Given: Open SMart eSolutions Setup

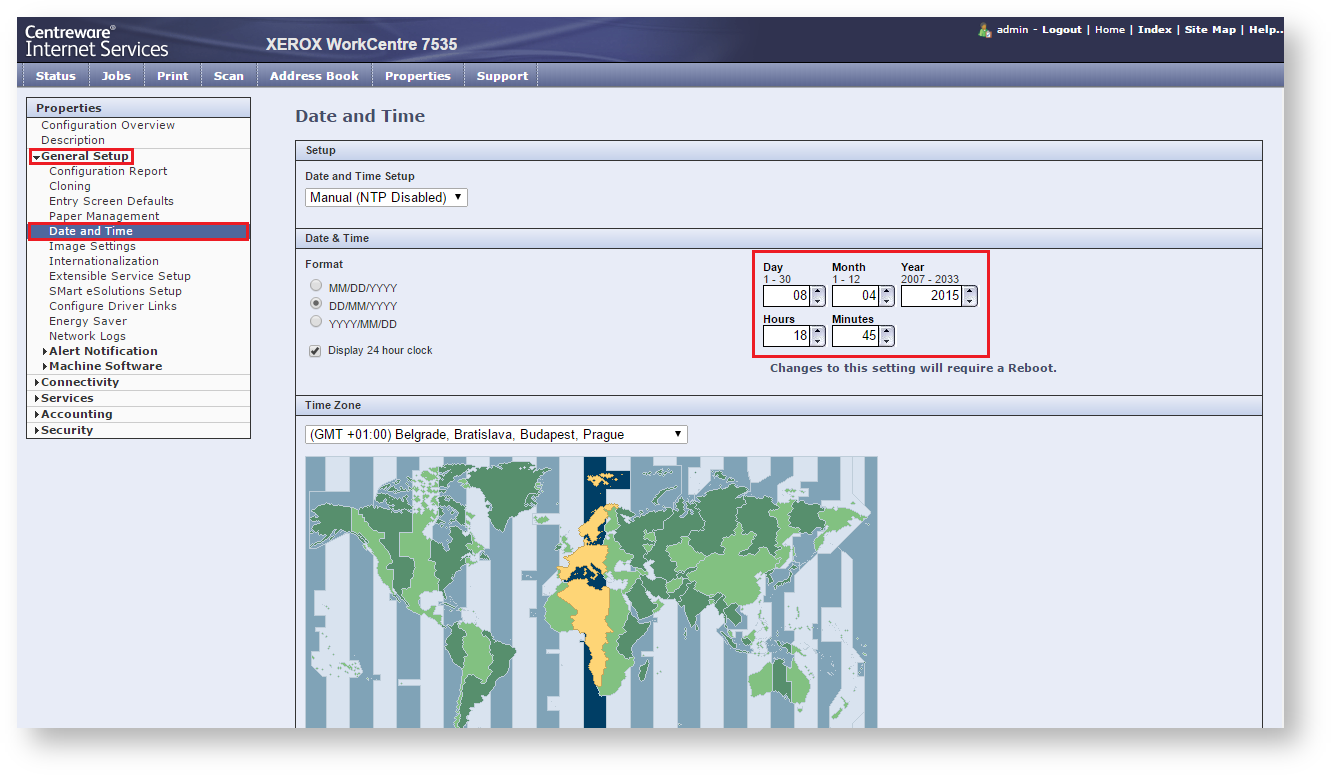Looking at the screenshot, I should 116,291.
